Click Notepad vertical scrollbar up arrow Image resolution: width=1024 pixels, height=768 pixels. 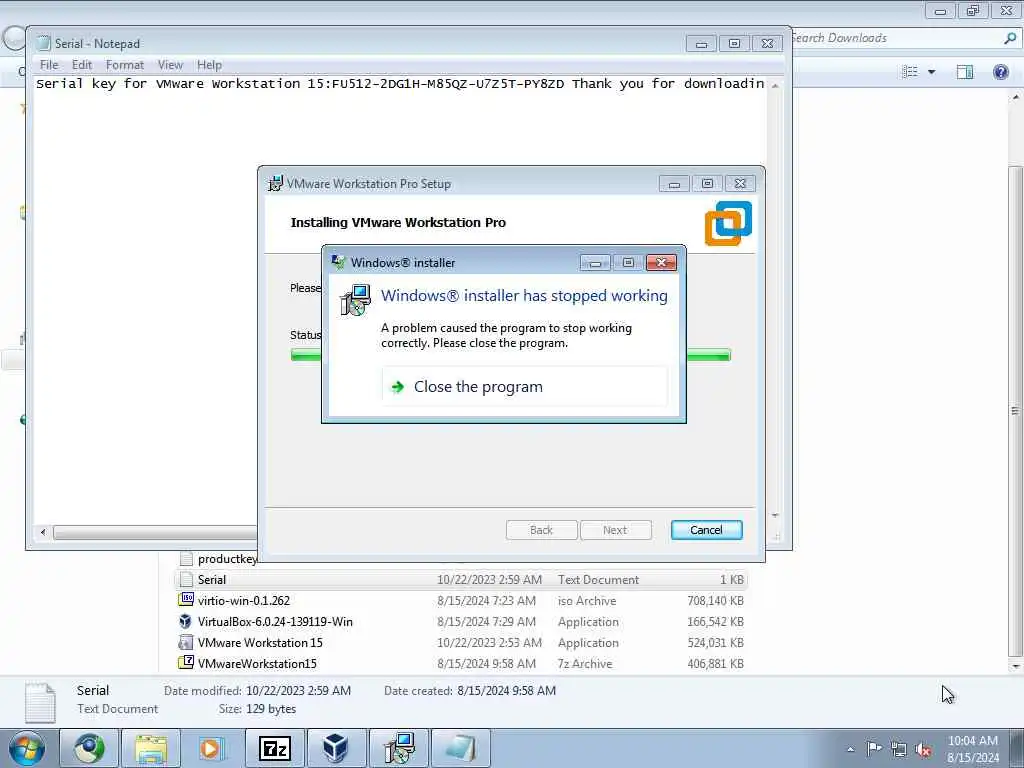tap(775, 86)
